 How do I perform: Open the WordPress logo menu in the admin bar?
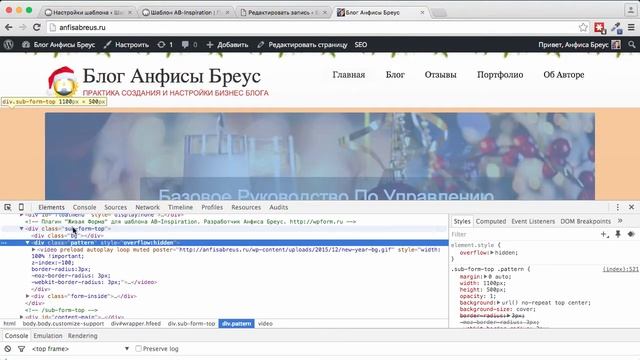[9, 45]
